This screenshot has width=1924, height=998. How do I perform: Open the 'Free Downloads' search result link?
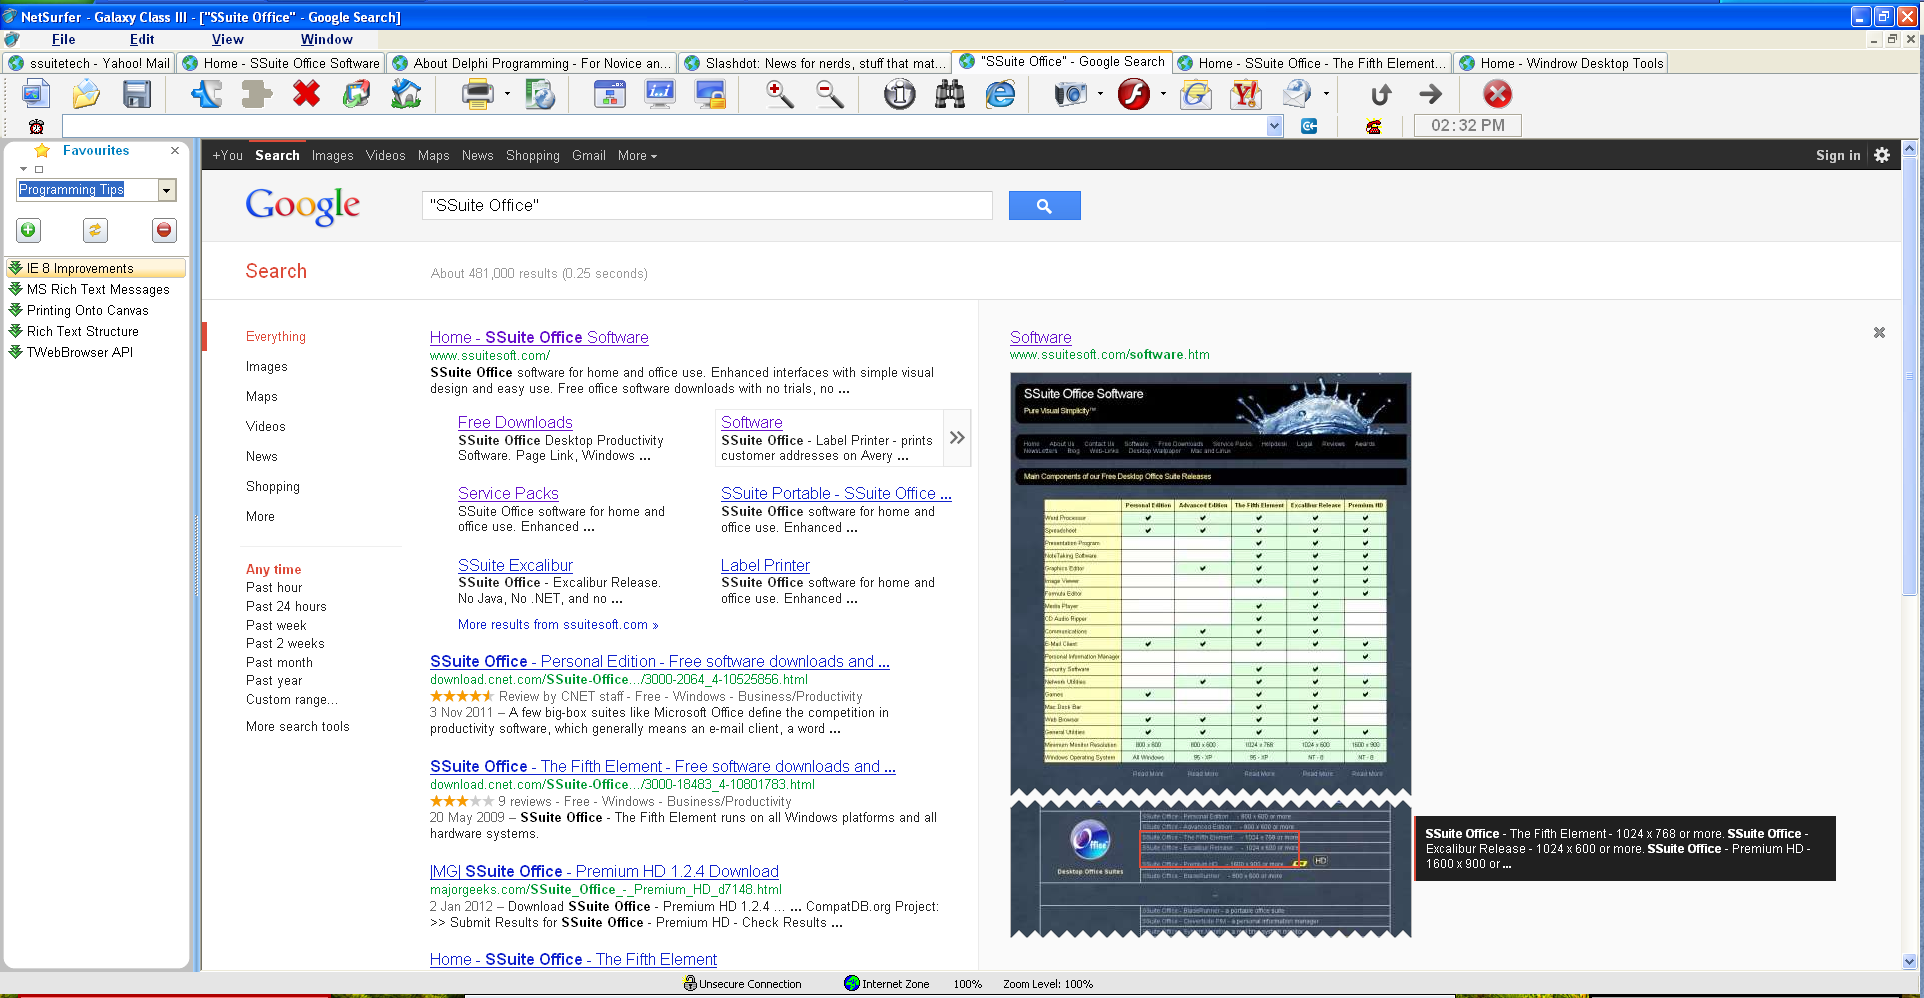[515, 422]
